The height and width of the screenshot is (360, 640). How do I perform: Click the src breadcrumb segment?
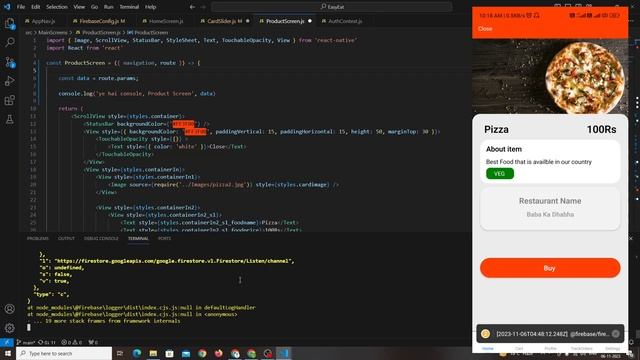tap(29, 32)
